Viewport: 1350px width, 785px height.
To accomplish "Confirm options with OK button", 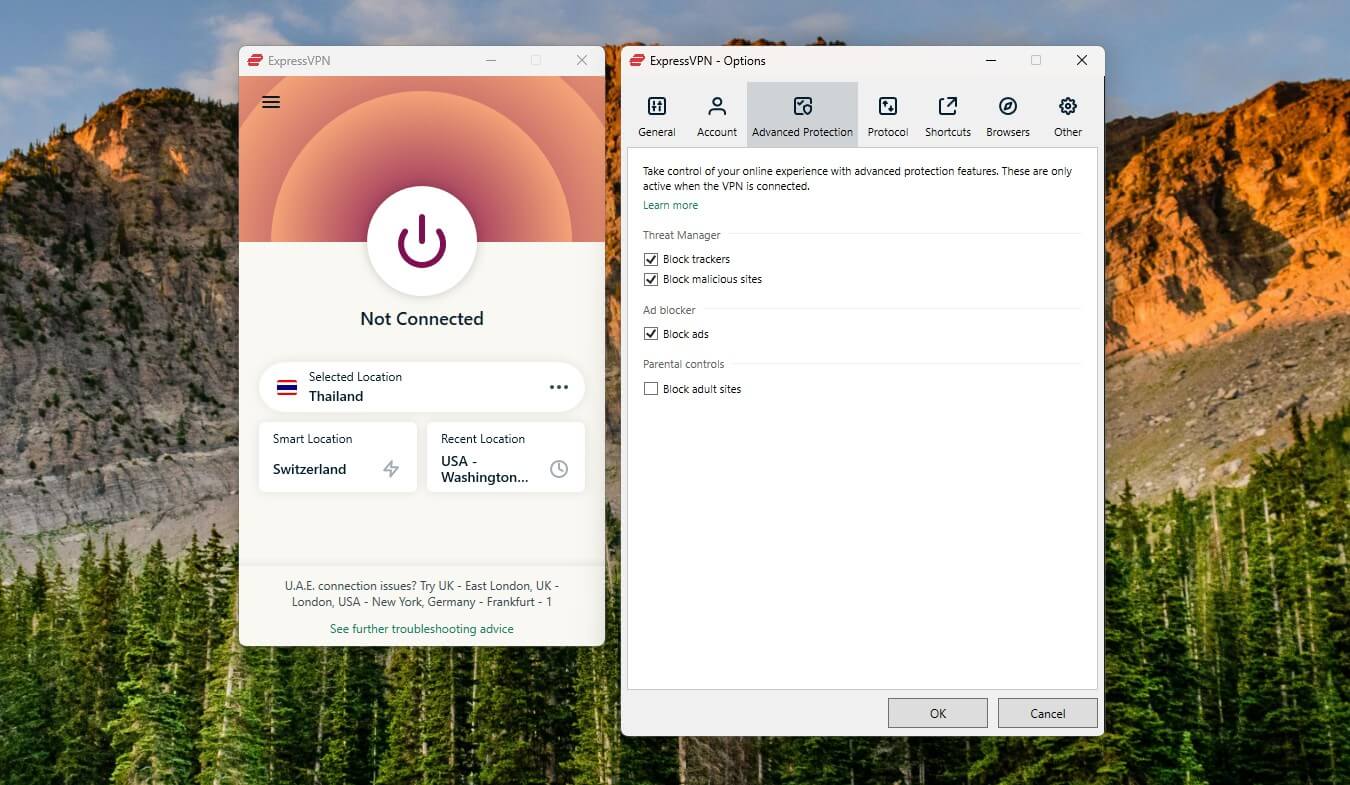I will point(938,713).
